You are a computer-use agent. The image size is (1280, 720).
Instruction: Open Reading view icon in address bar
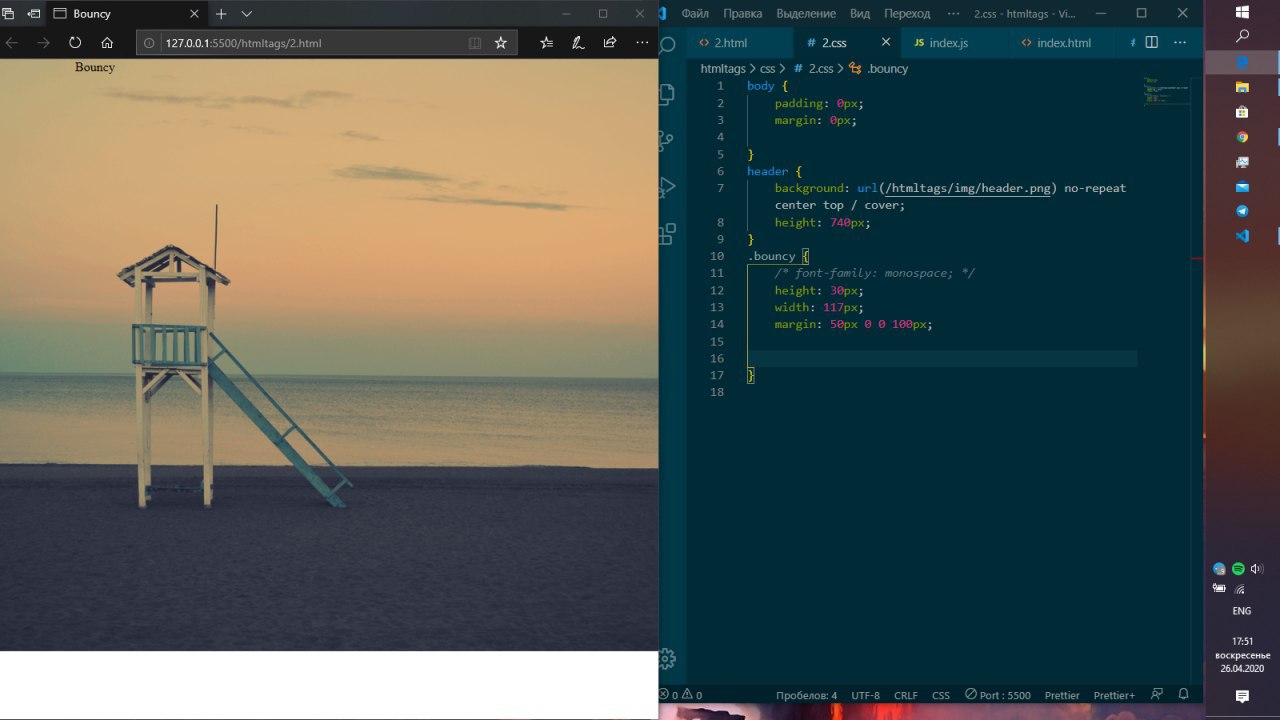click(475, 43)
